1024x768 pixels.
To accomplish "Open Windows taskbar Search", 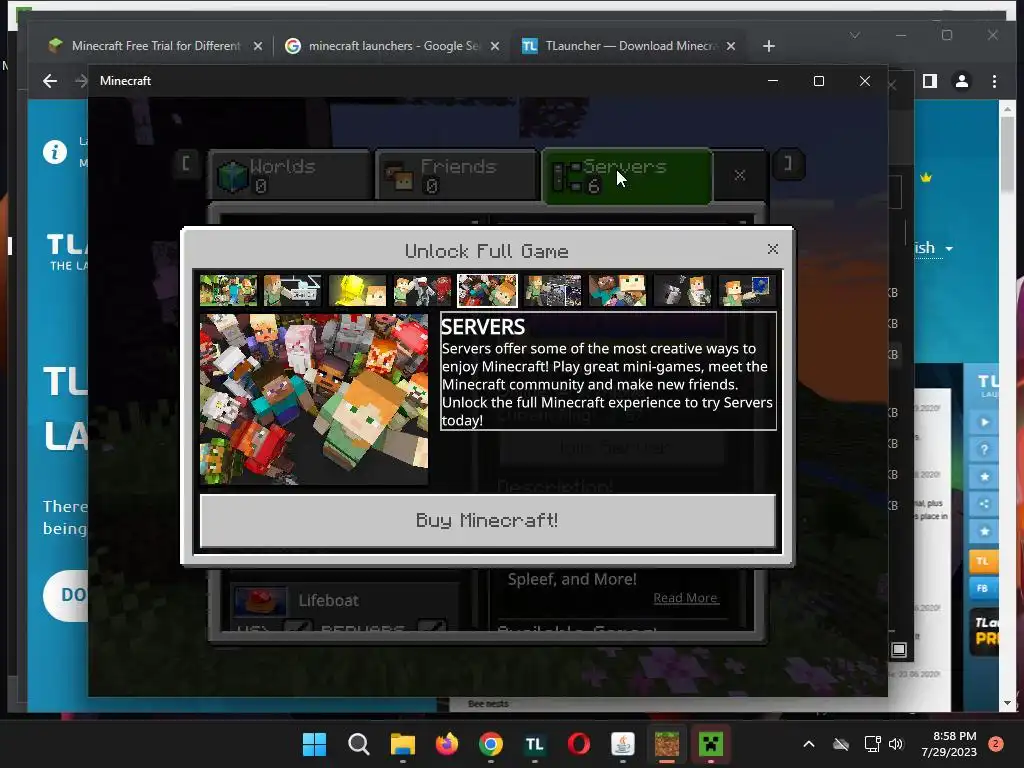I will 359,744.
